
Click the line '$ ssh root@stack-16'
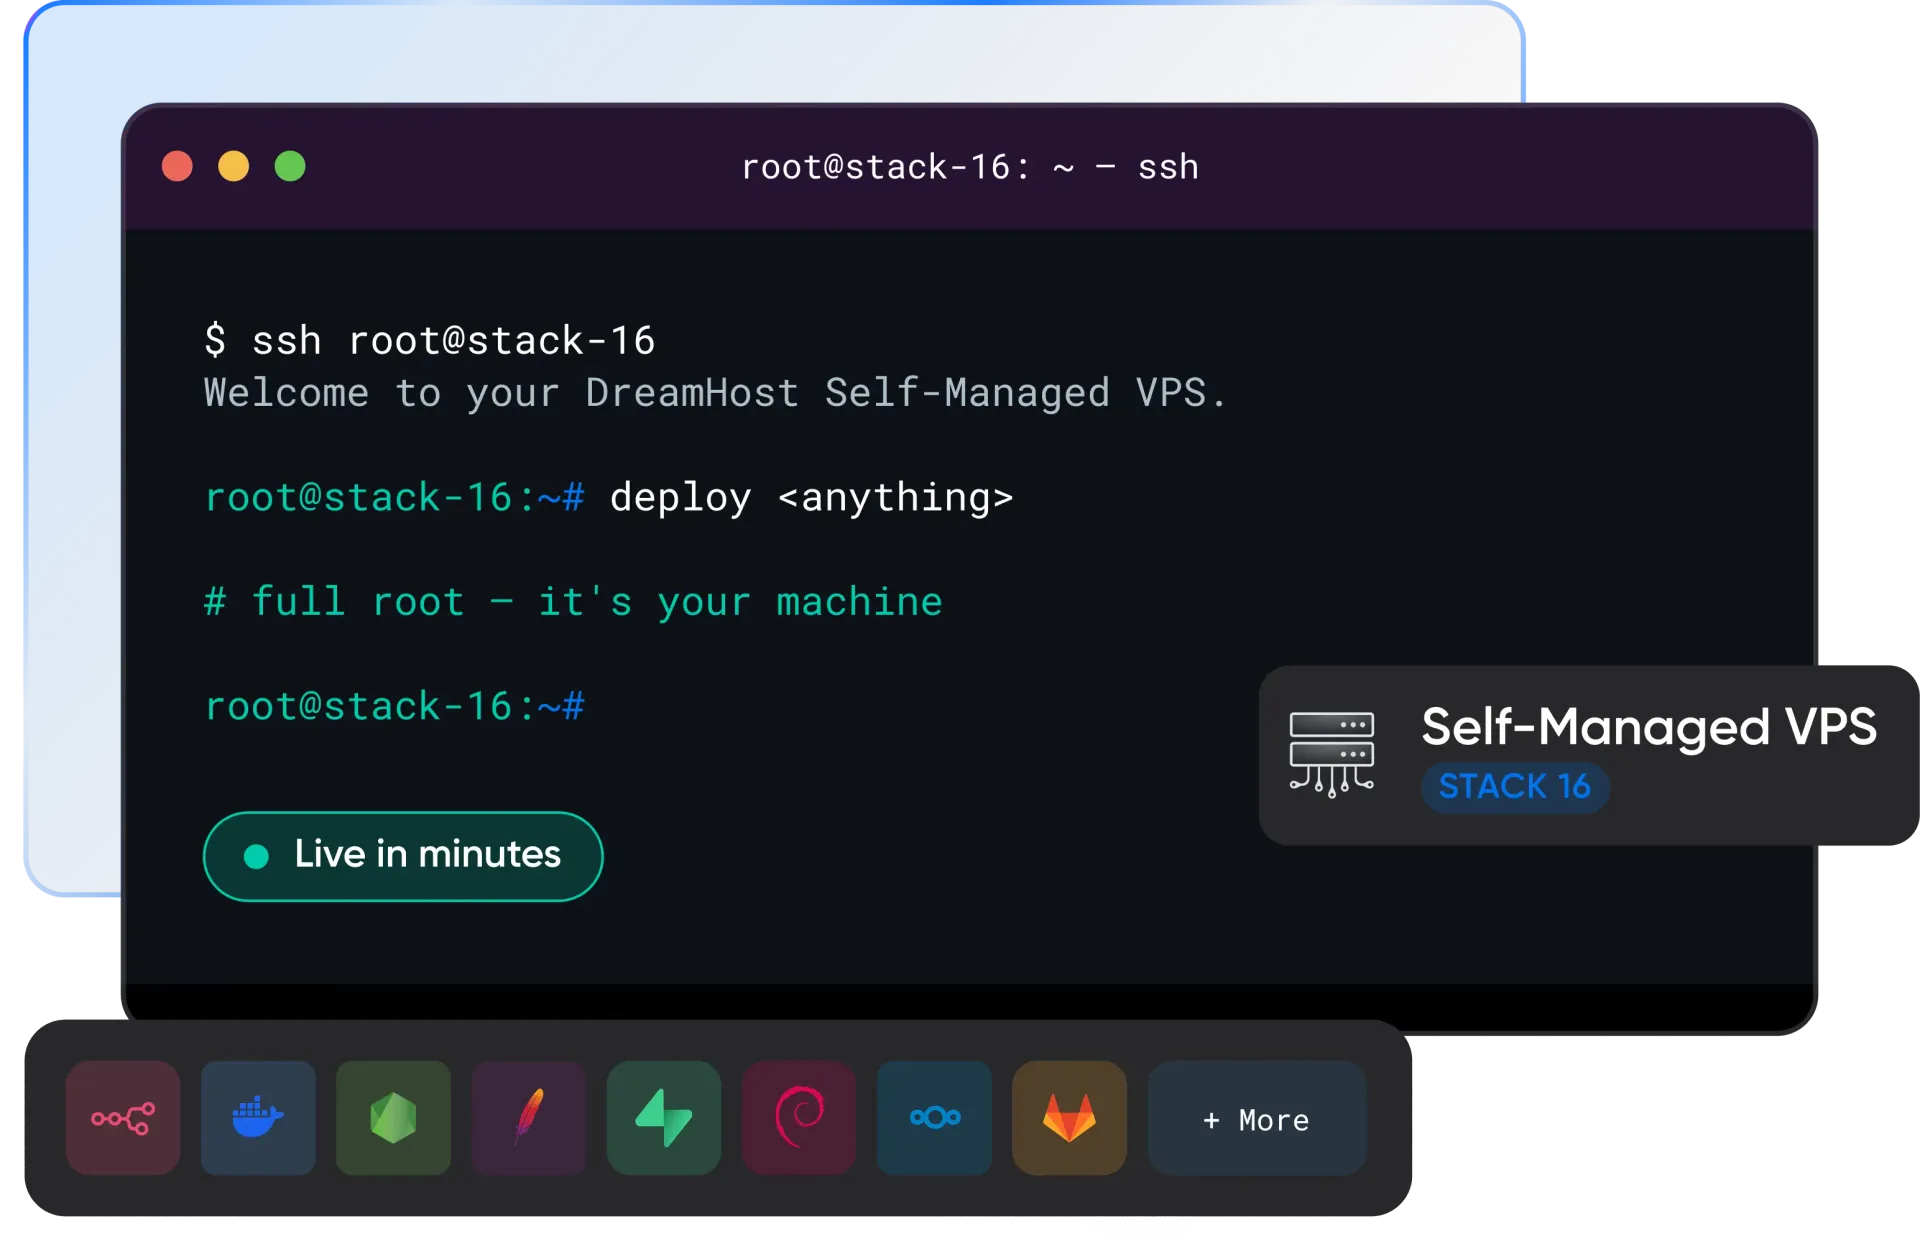[x=430, y=341]
